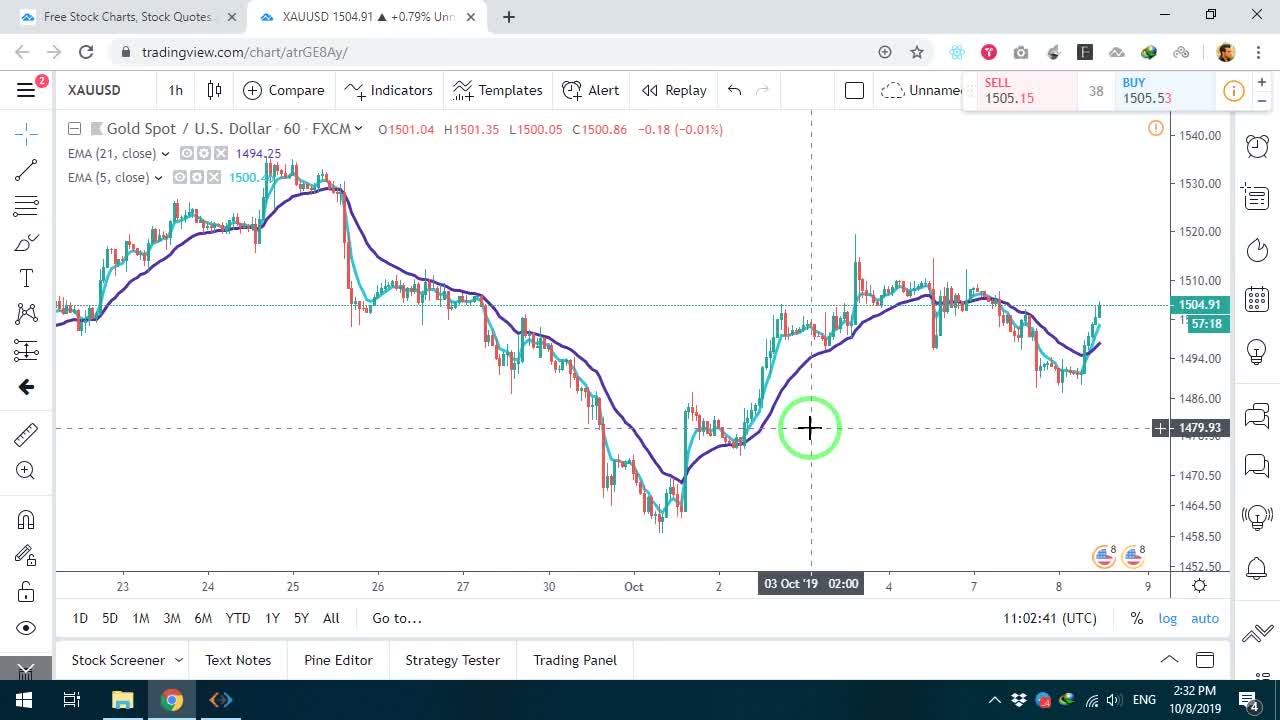Open the chart settings gear
Viewport: 1280px width, 720px height.
click(1199, 586)
